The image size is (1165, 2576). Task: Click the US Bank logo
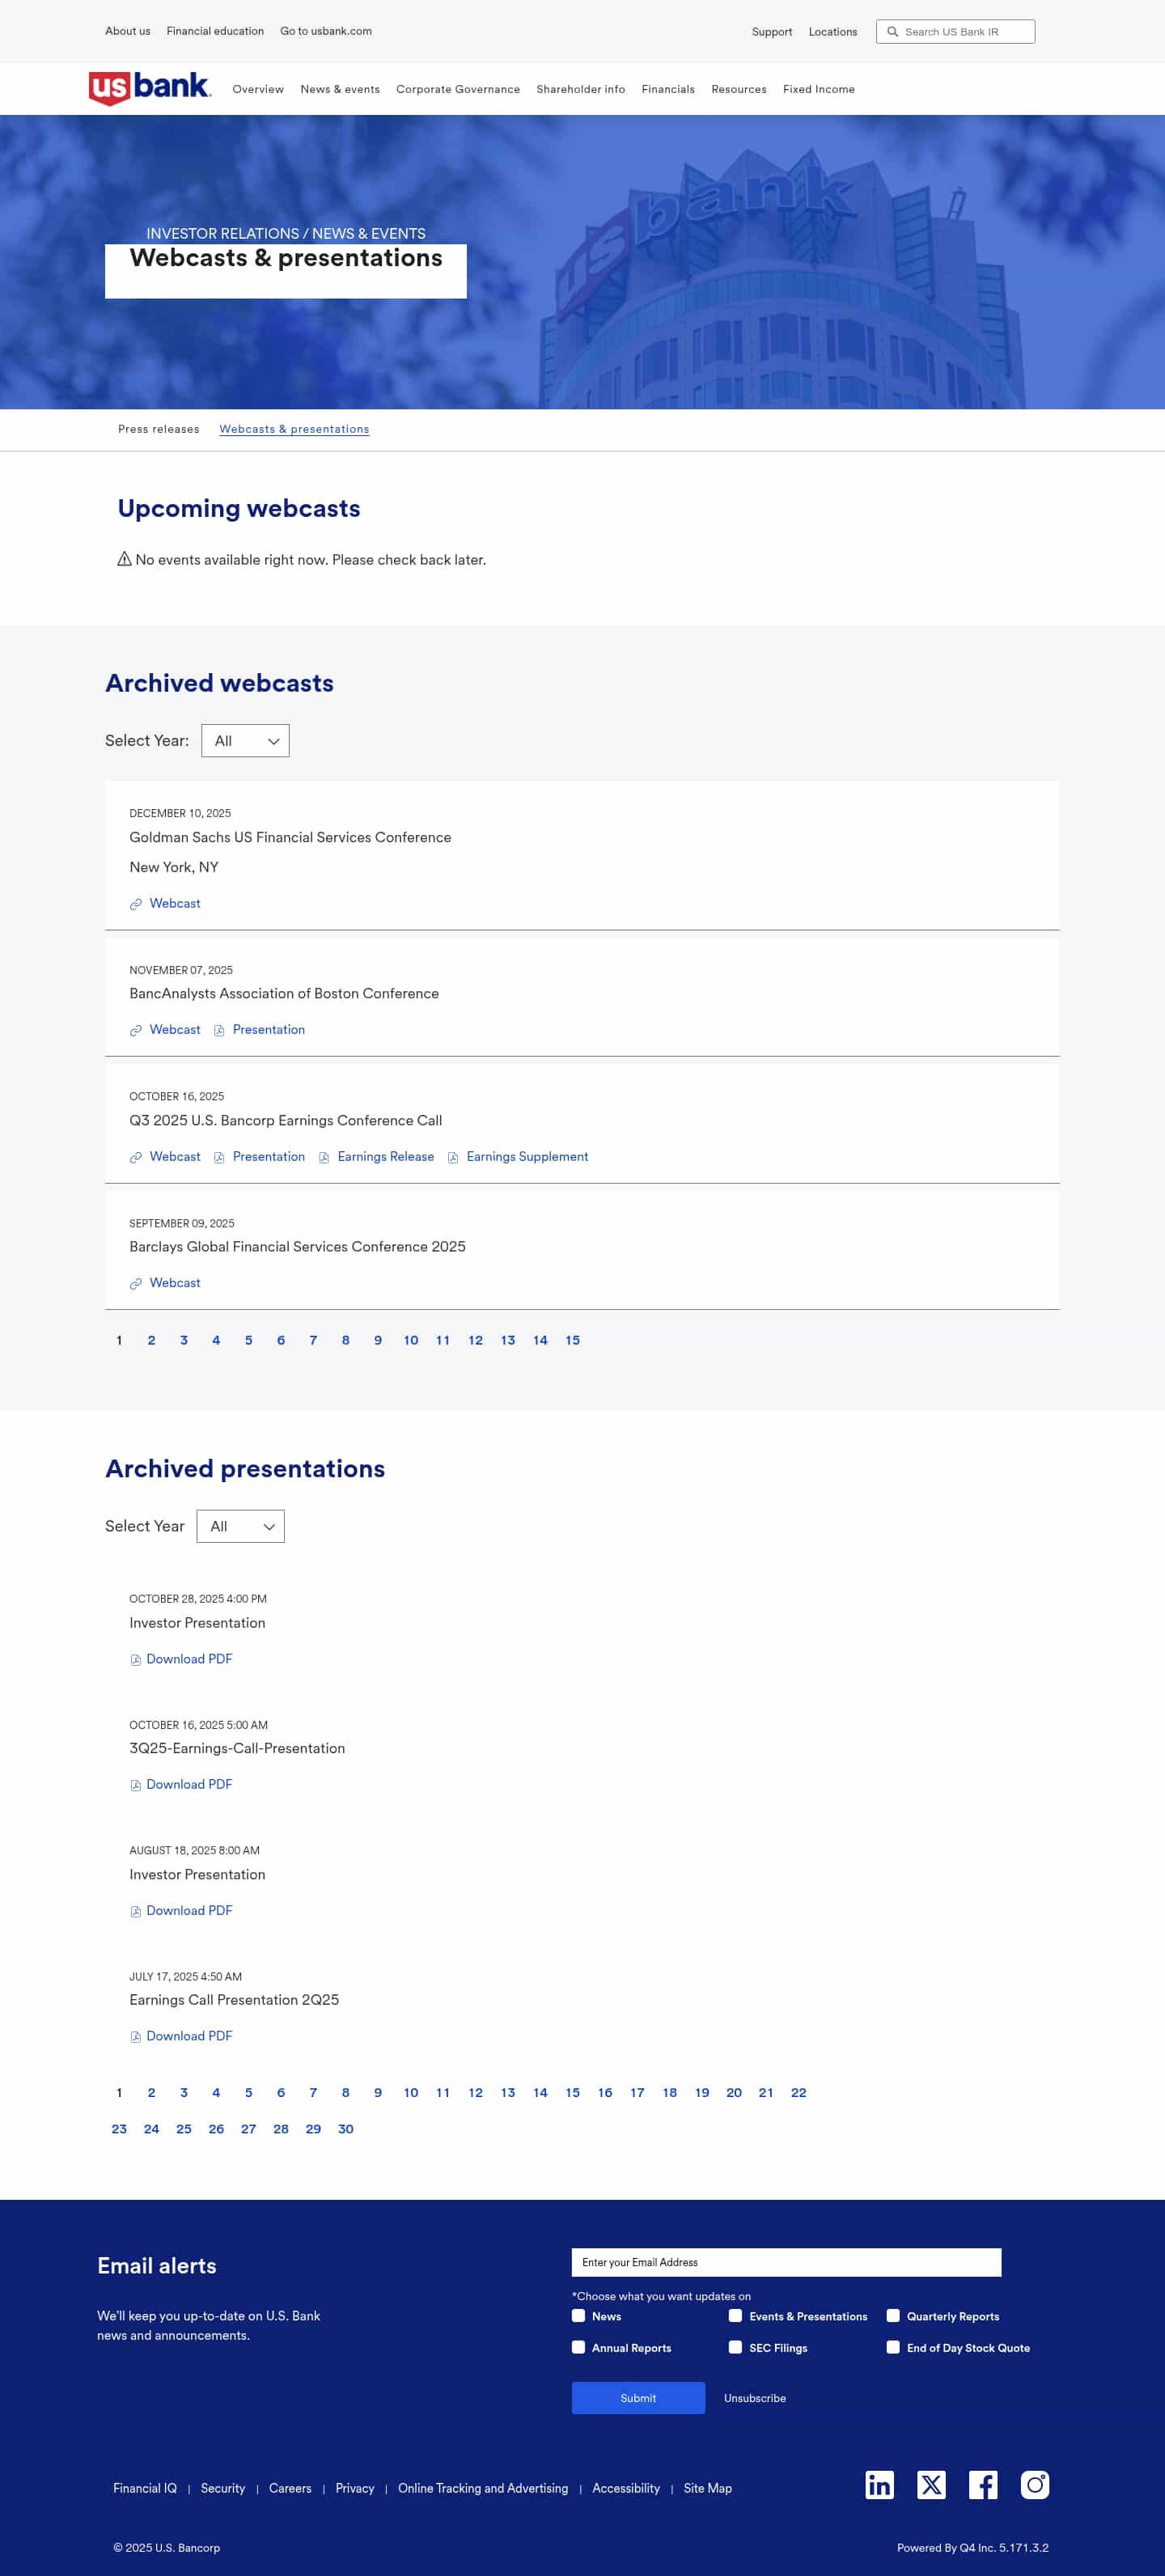[147, 88]
